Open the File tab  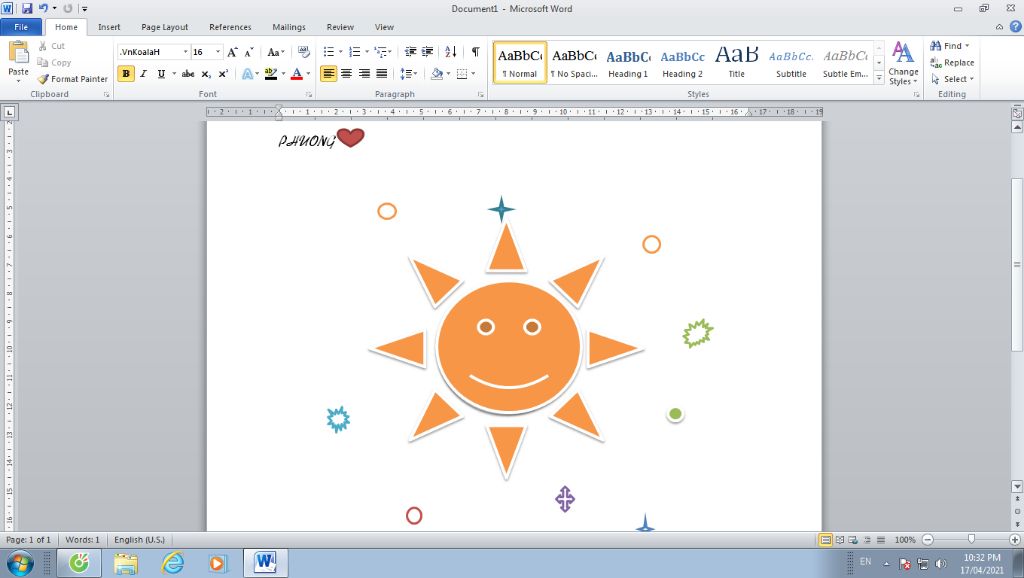21,27
